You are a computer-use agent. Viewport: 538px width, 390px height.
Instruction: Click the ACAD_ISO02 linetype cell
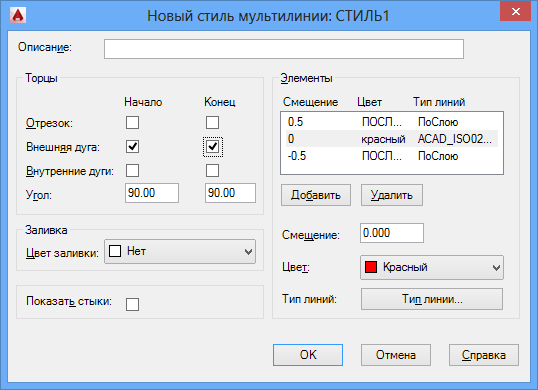tap(455, 139)
